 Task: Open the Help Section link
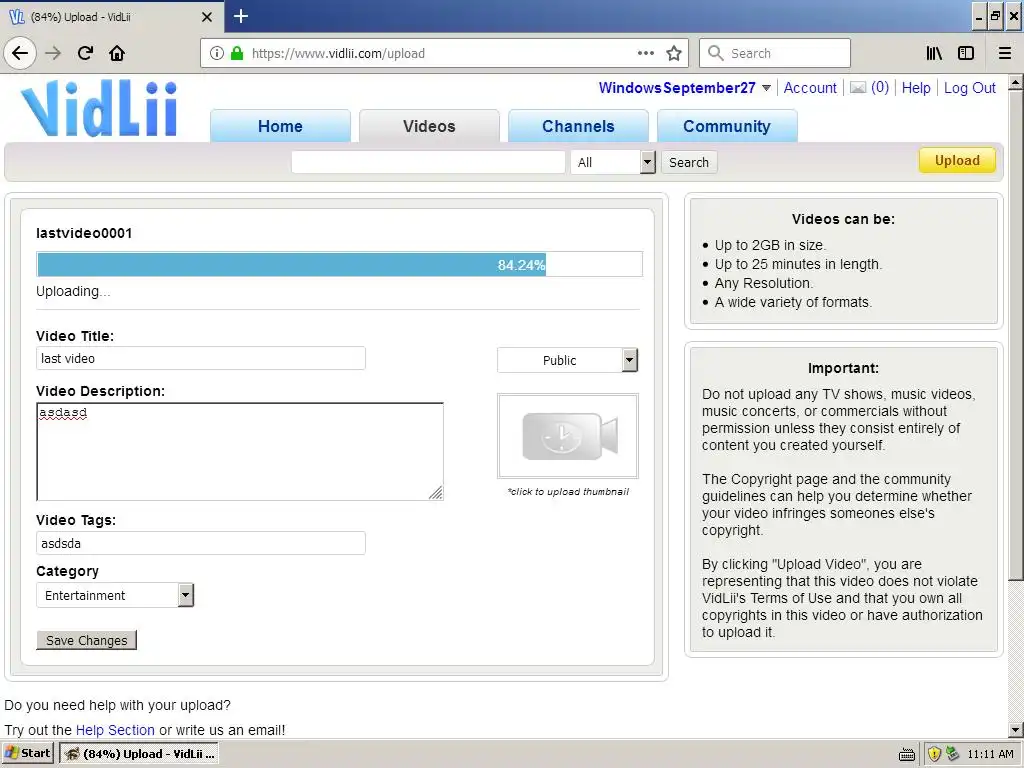(115, 730)
